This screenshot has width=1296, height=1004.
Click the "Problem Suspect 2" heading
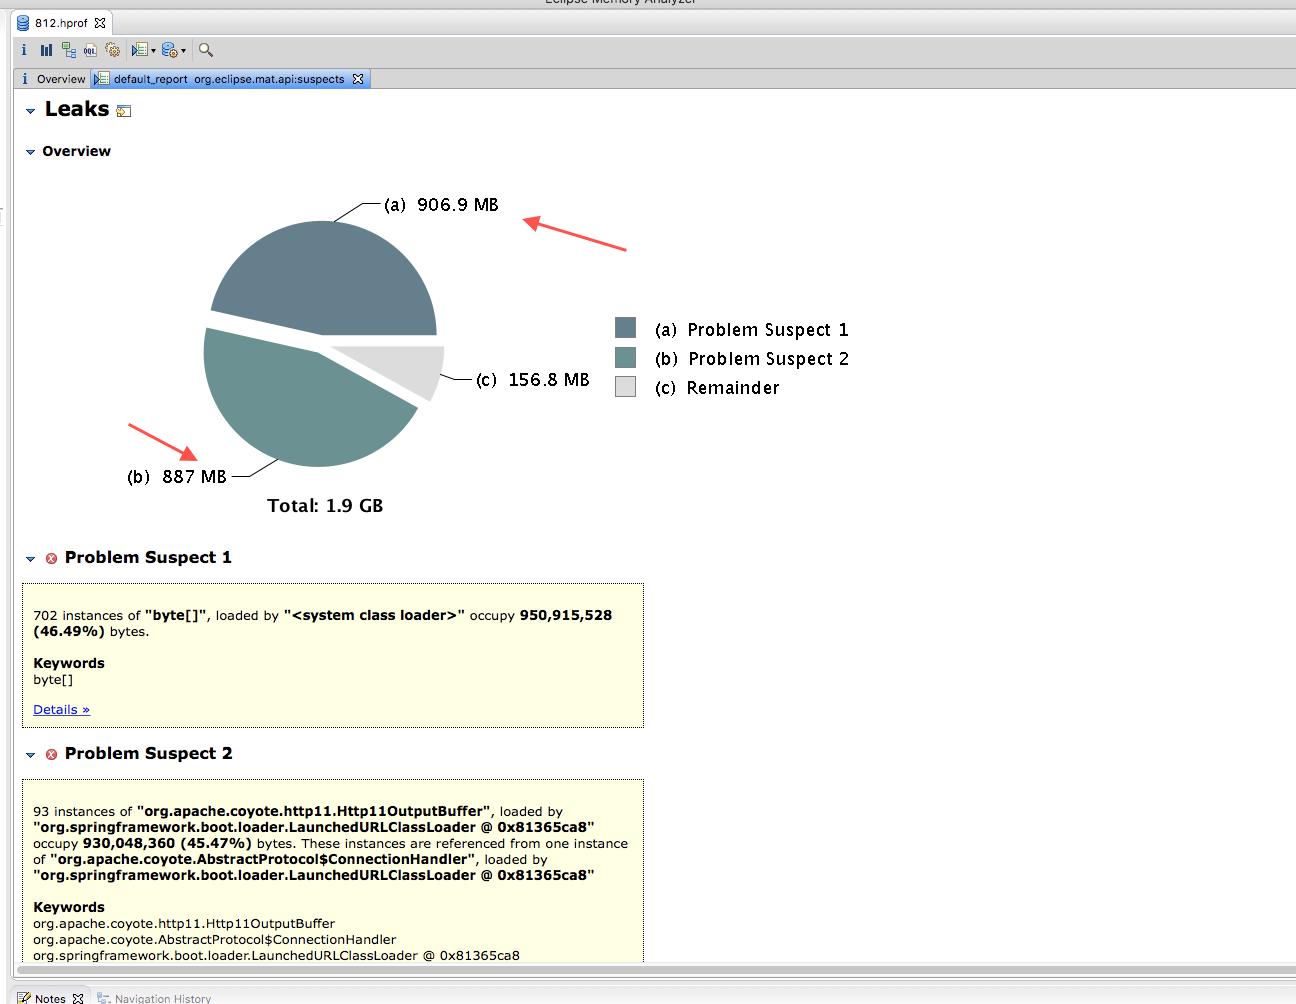[x=149, y=754]
